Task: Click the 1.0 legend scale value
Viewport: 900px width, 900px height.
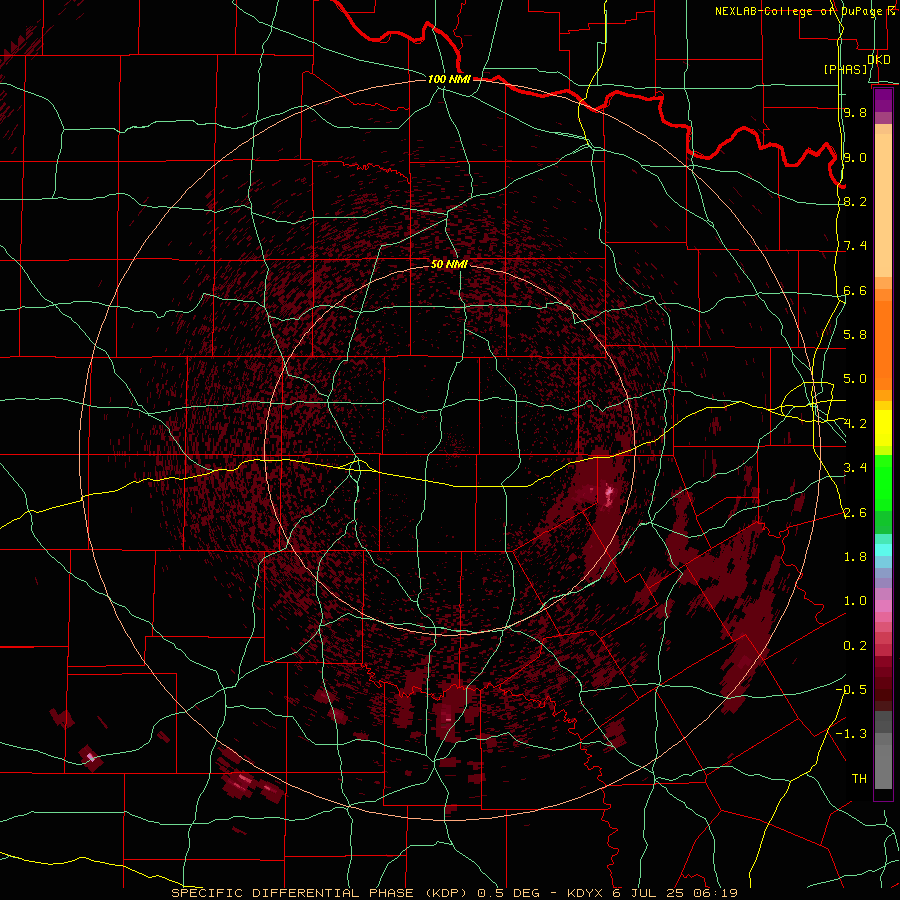Action: 855,601
